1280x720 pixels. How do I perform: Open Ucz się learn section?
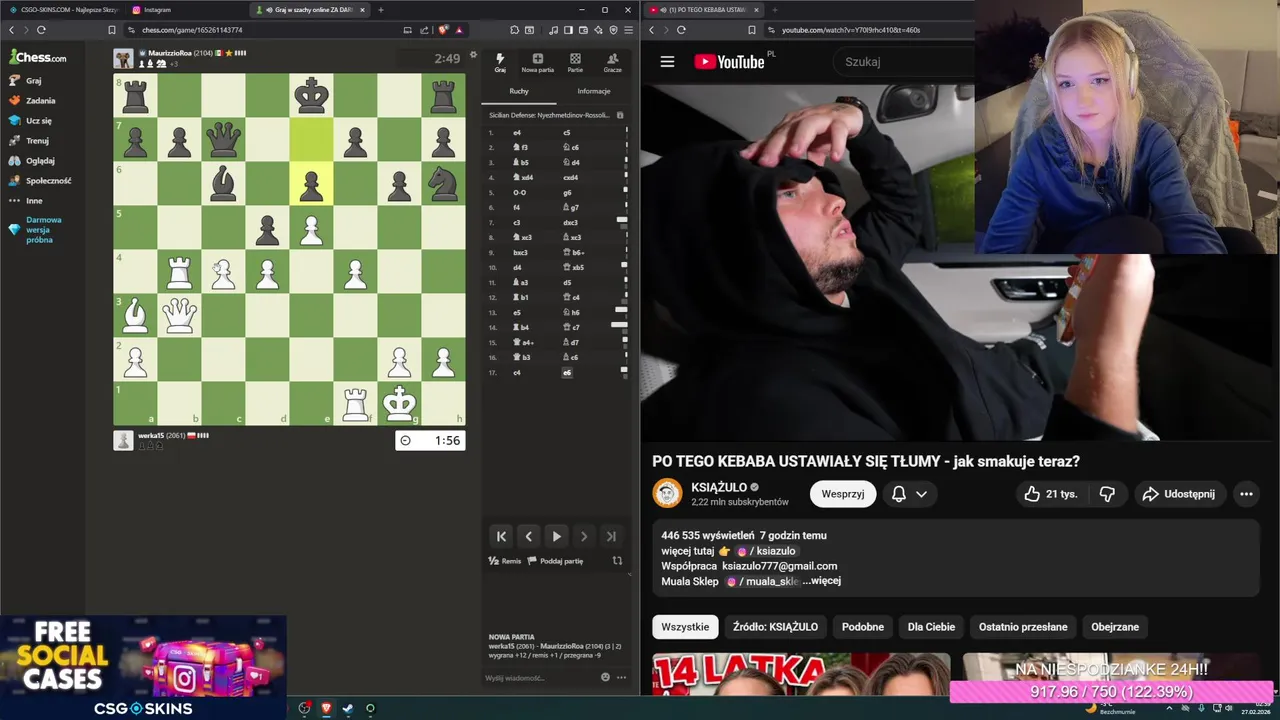(x=31, y=120)
